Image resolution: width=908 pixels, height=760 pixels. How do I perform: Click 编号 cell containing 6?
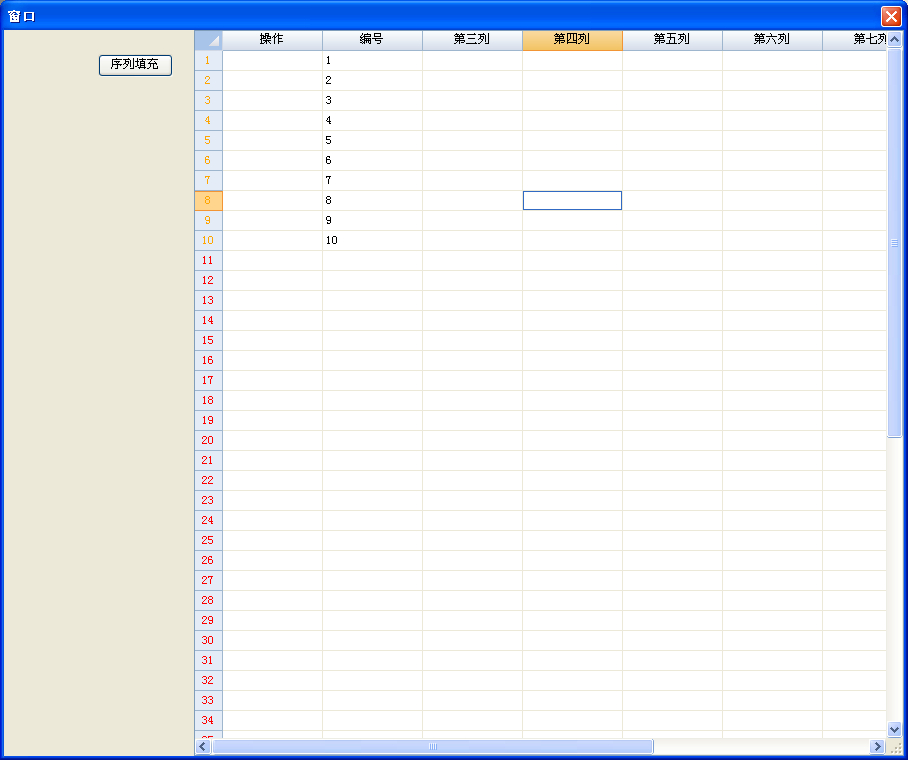pos(372,160)
